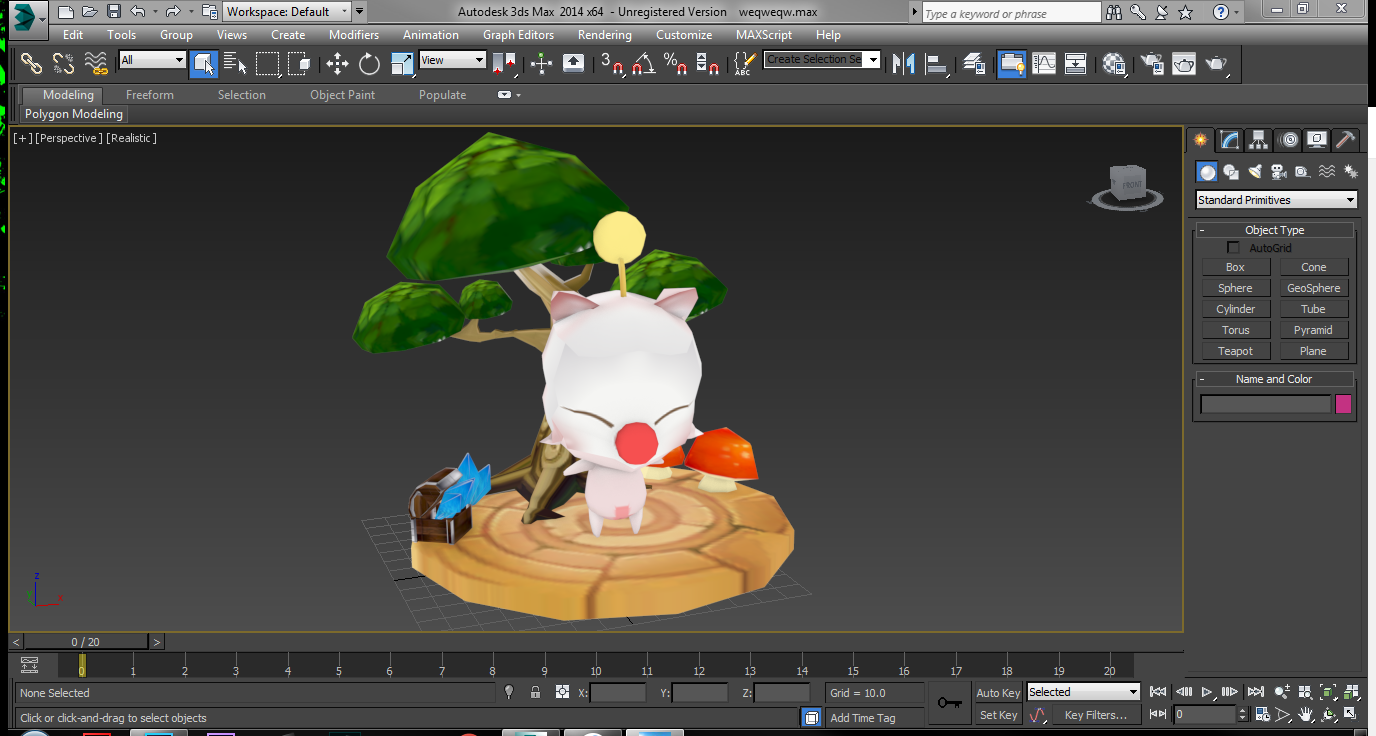This screenshot has height=736, width=1376.
Task: Toggle Set Key mode
Action: click(998, 715)
